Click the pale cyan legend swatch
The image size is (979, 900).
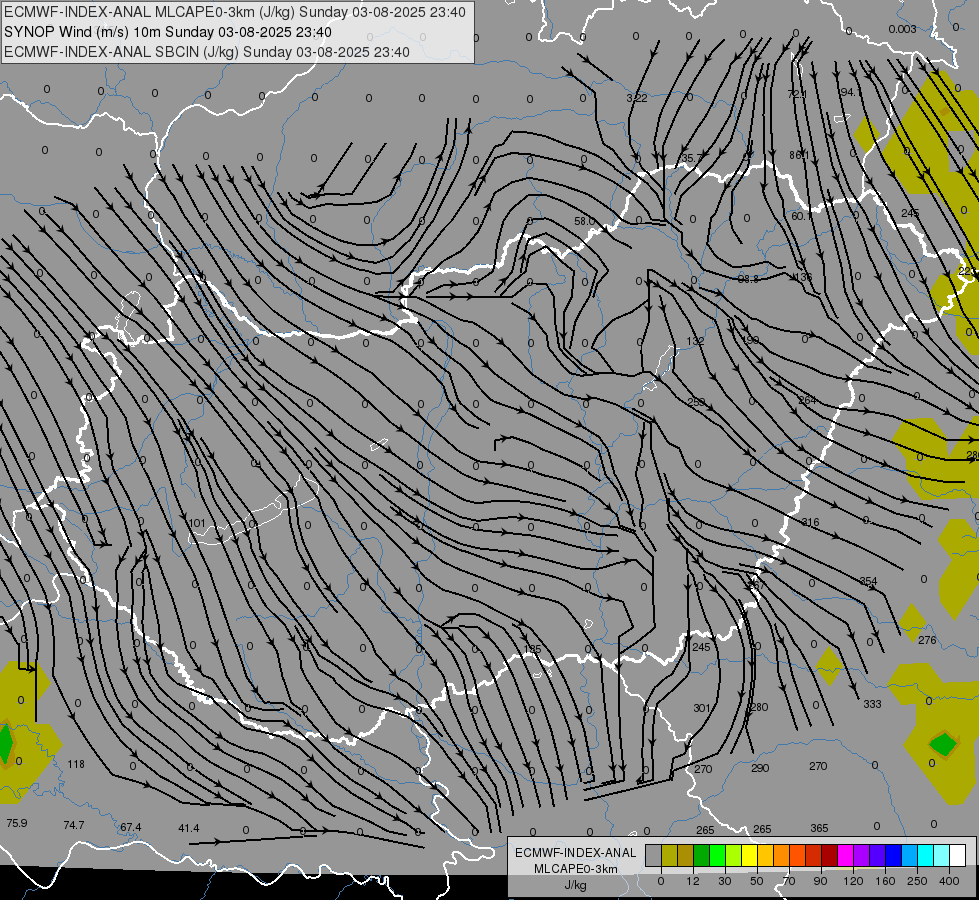pos(942,856)
